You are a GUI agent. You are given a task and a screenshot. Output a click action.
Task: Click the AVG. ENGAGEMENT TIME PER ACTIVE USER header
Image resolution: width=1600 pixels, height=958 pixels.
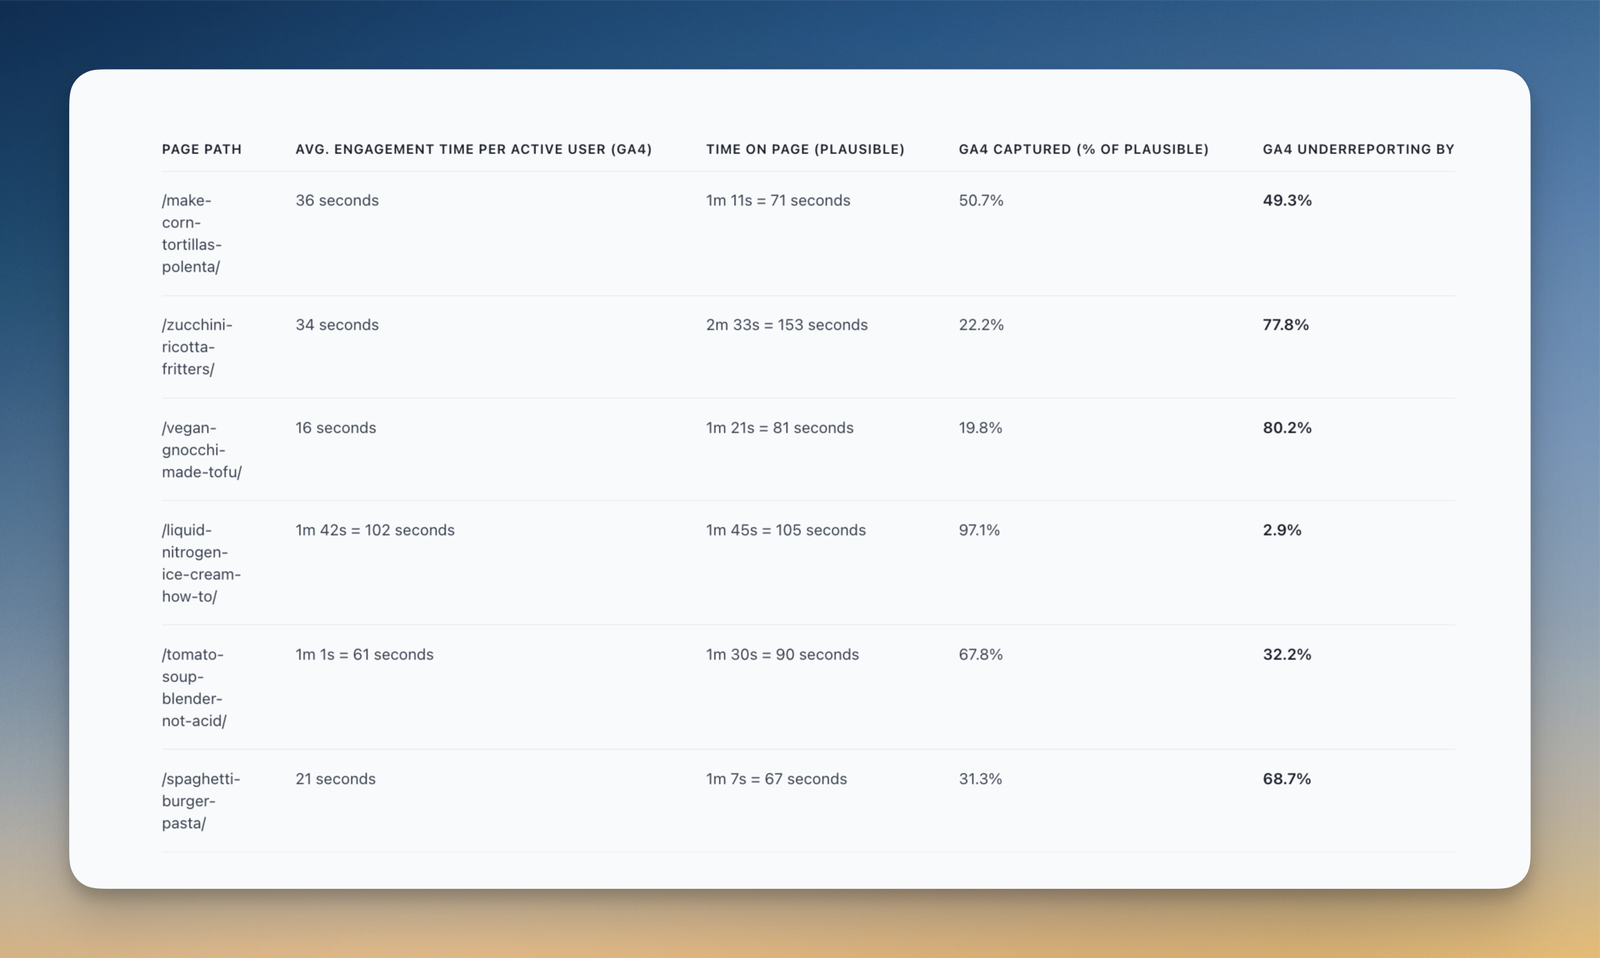pyautogui.click(x=473, y=149)
